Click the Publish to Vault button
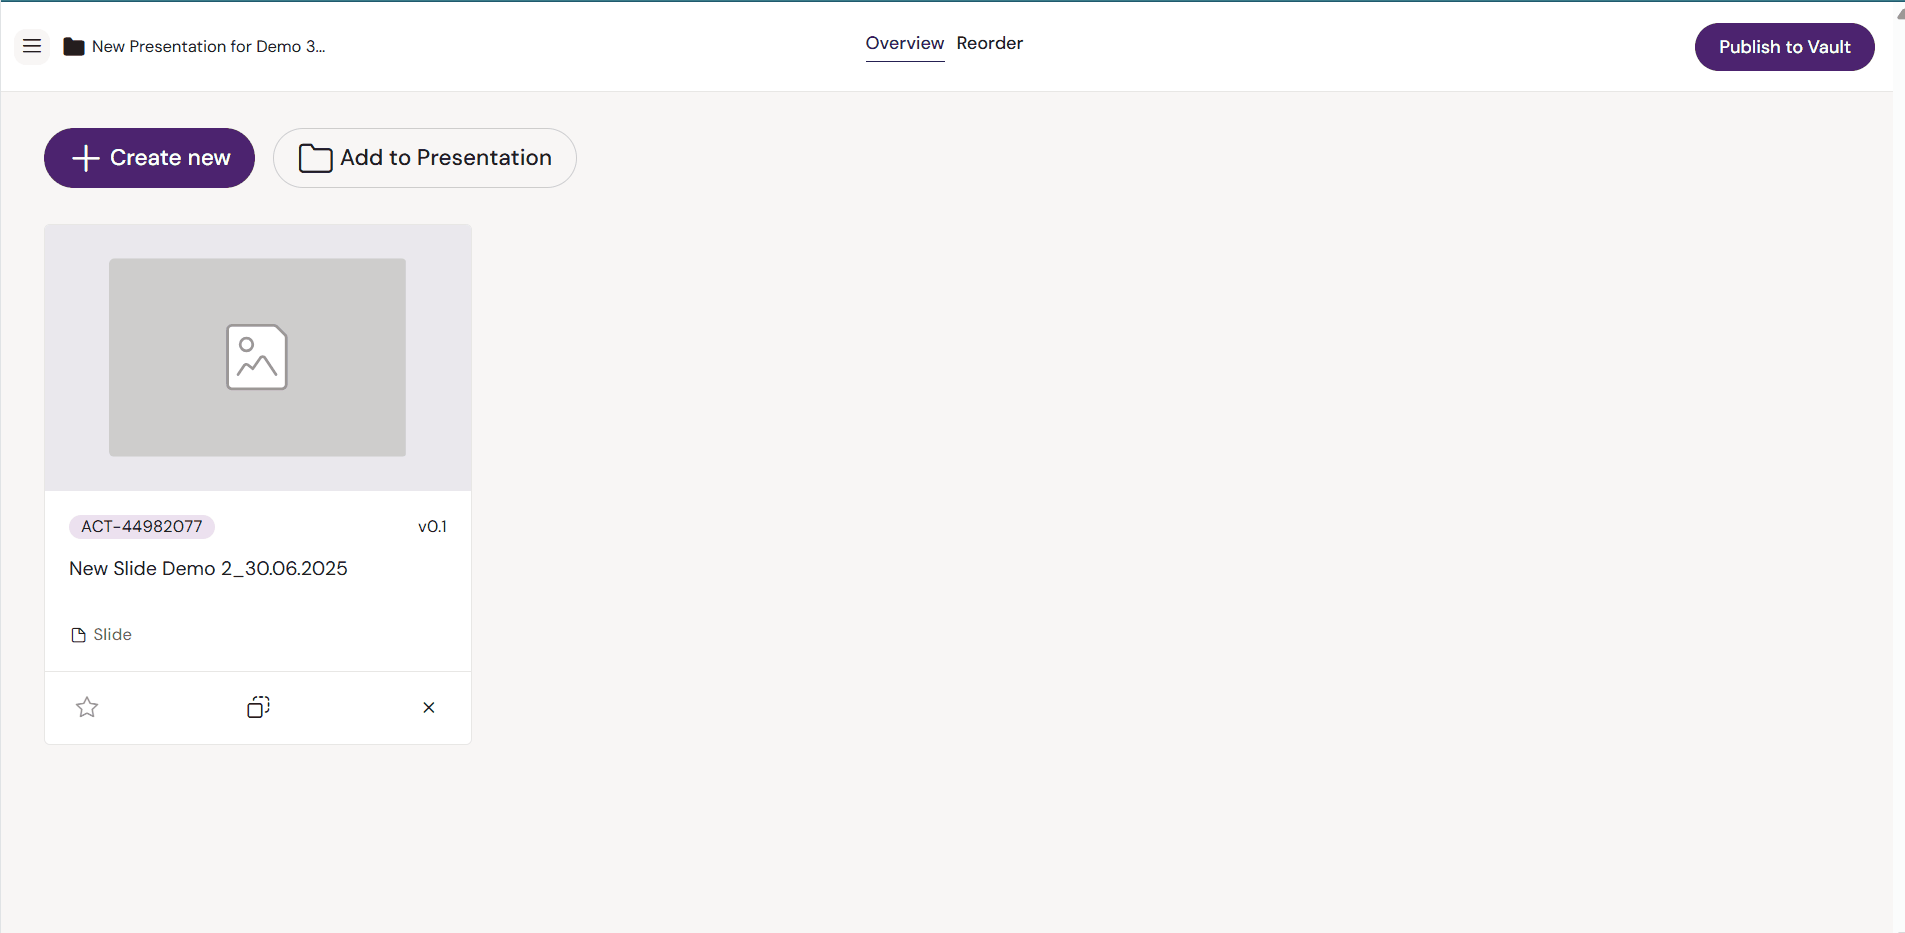1905x933 pixels. 1784,47
